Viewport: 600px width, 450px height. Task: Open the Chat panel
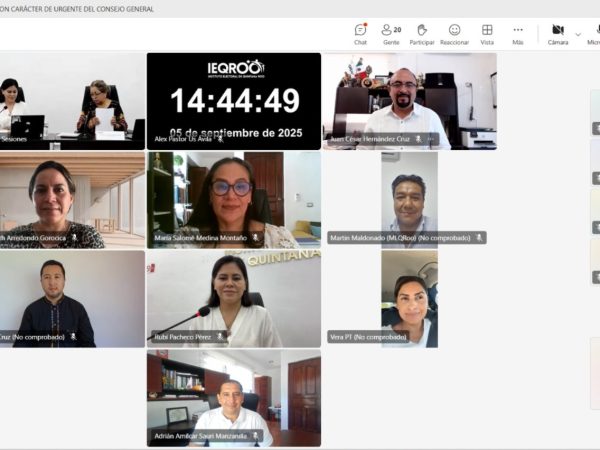(x=360, y=34)
